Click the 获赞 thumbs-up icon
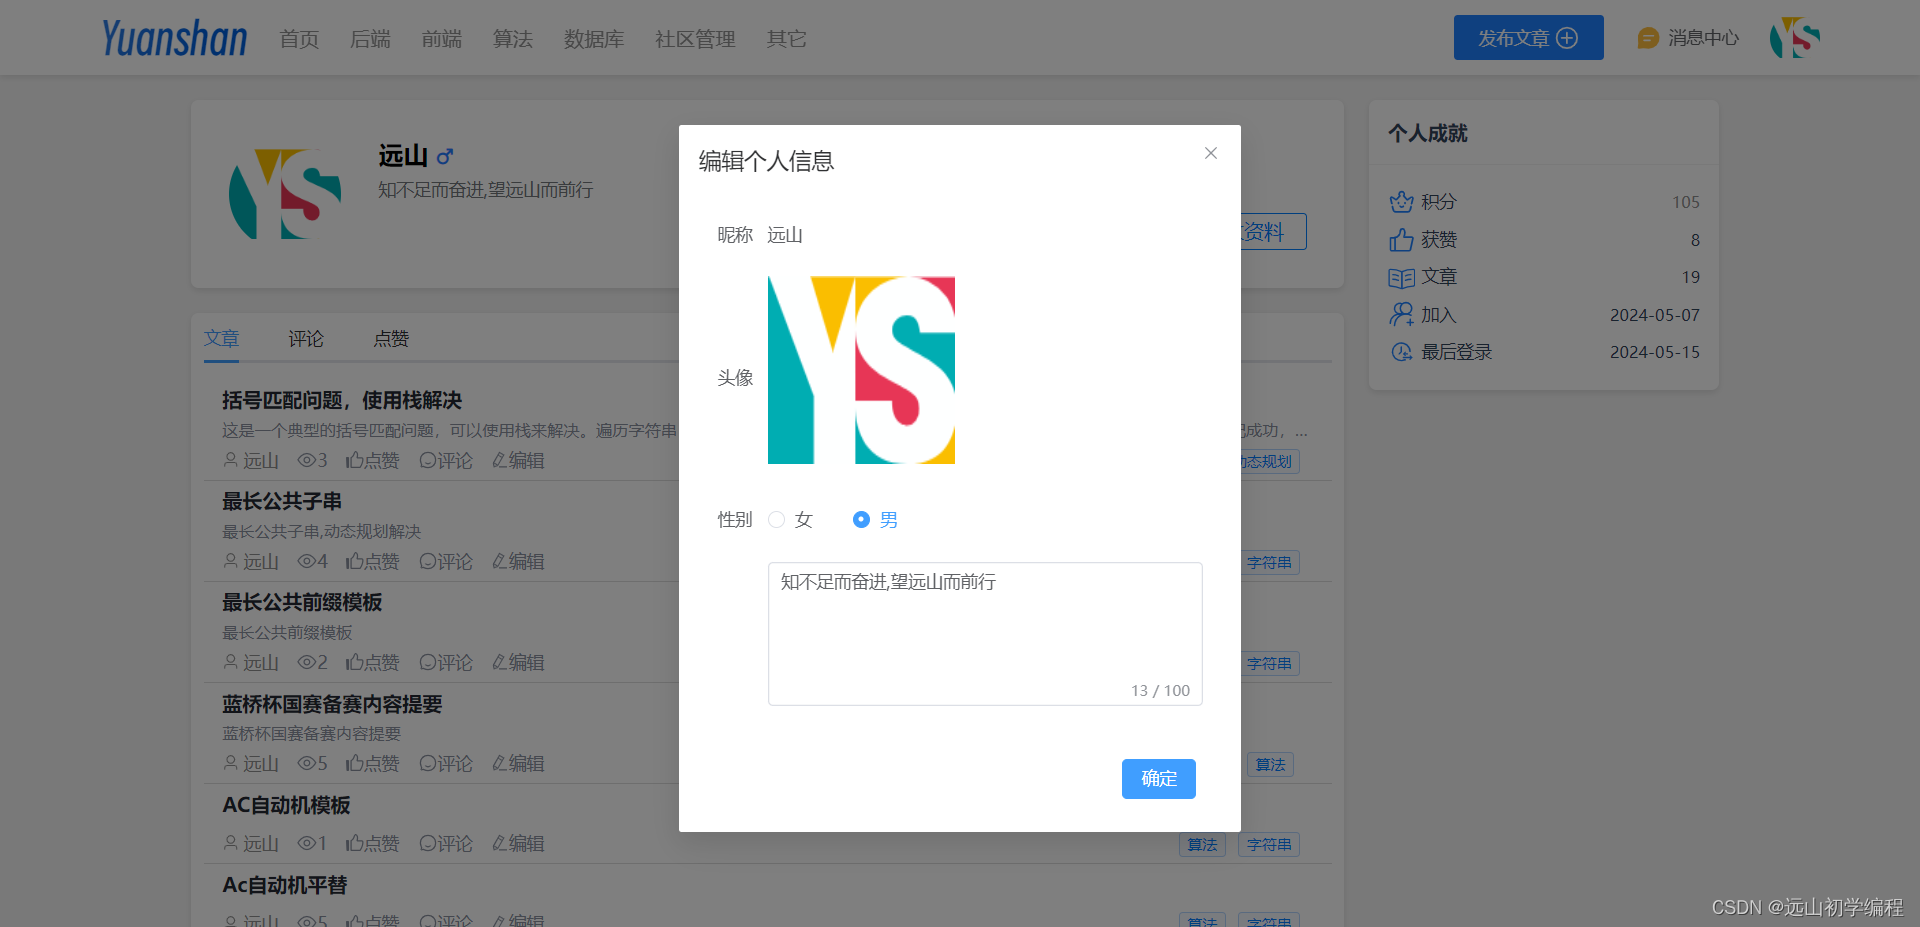The image size is (1920, 927). coord(1401,240)
